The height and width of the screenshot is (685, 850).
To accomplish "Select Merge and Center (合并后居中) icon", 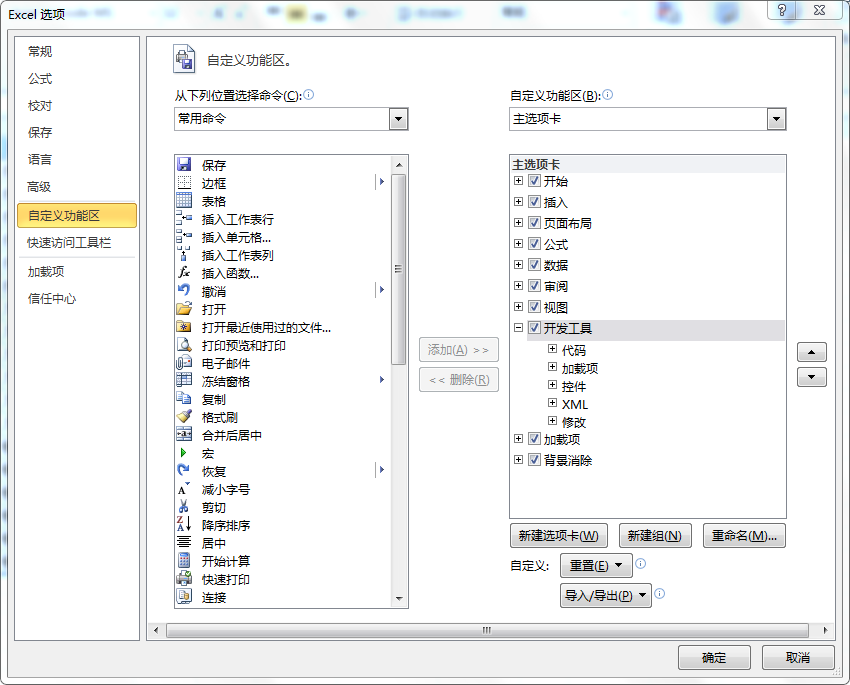I will tap(184, 434).
